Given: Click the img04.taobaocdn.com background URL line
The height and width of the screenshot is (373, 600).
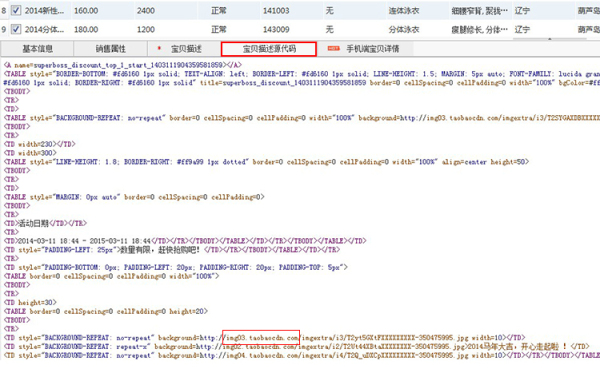Looking at the screenshot, I should point(302,355).
